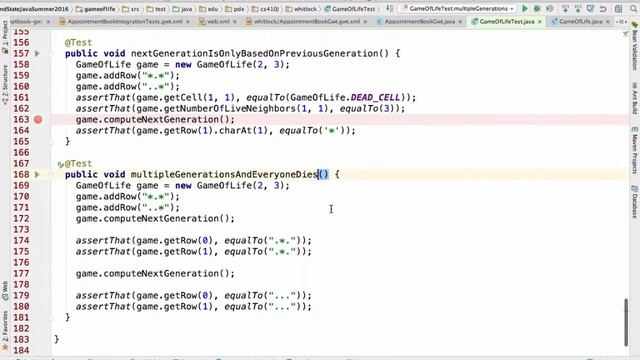Viewport: 640px width, 360px height.
Task: Open the Project tool window
Action: [5, 36]
